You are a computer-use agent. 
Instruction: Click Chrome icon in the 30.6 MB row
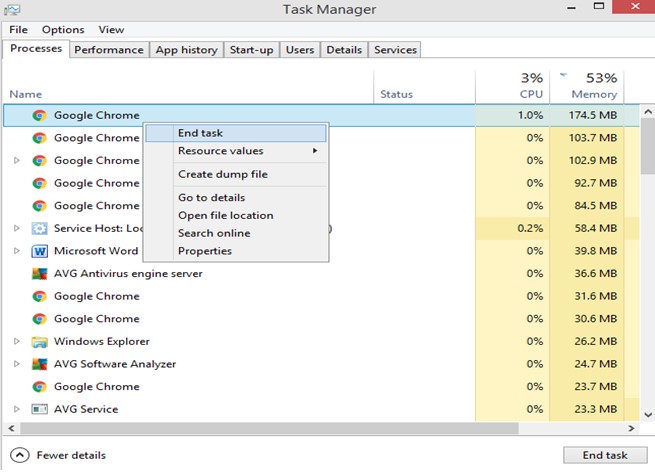(39, 319)
